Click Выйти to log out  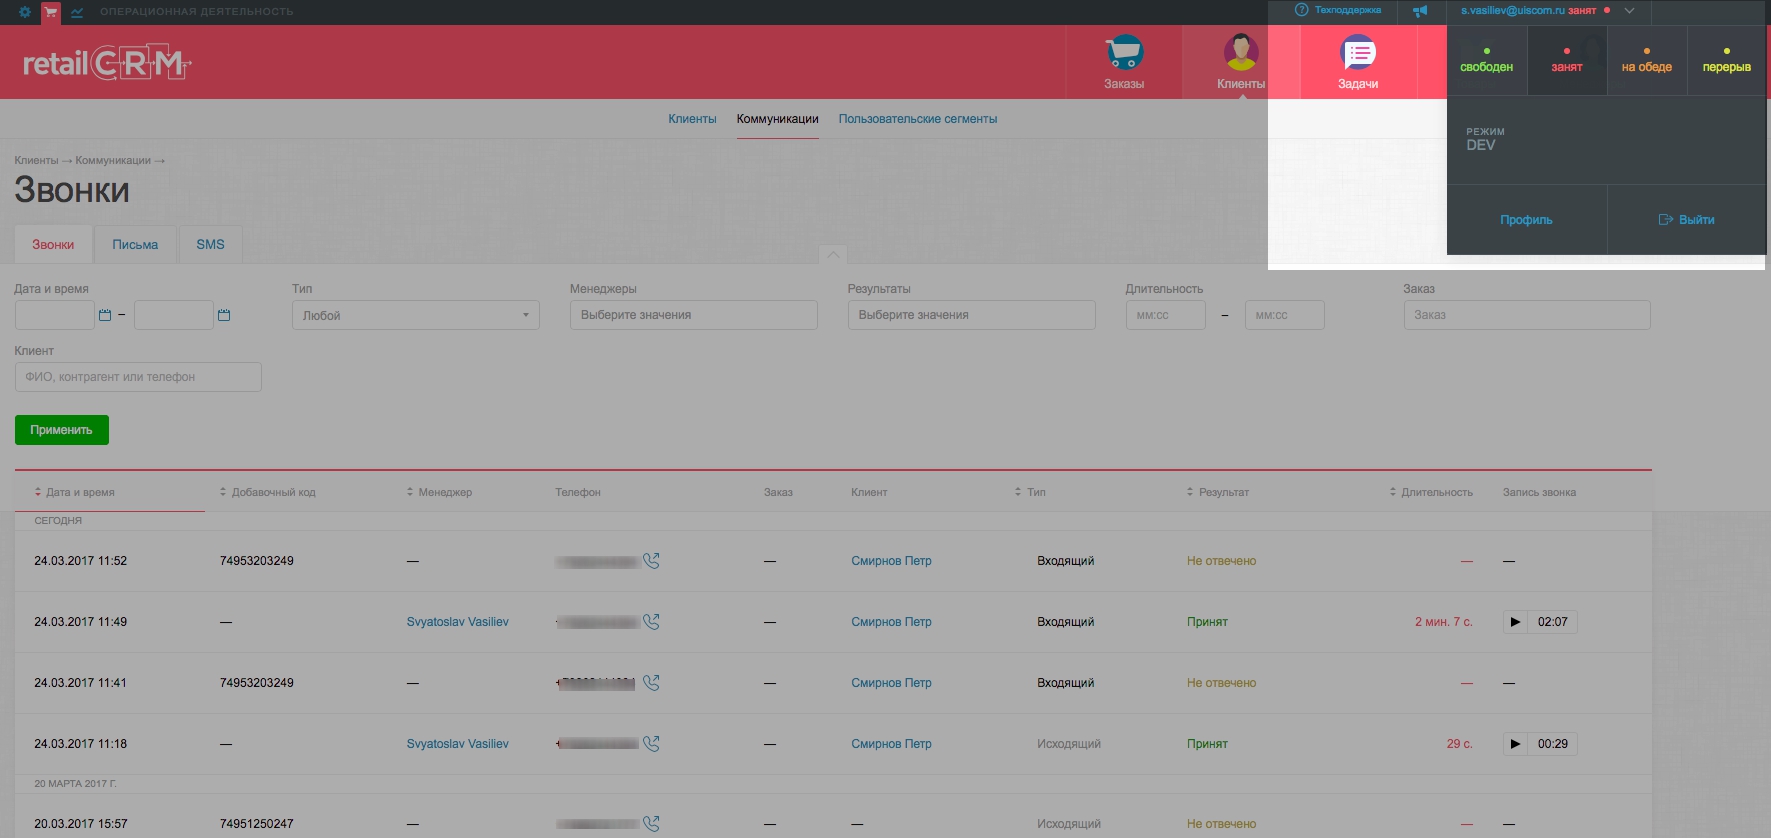click(x=1687, y=220)
